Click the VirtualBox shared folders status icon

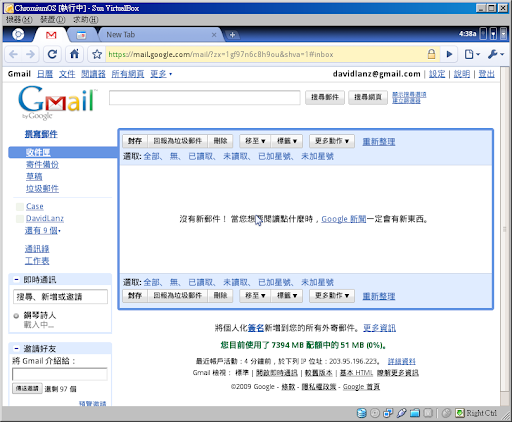415,413
